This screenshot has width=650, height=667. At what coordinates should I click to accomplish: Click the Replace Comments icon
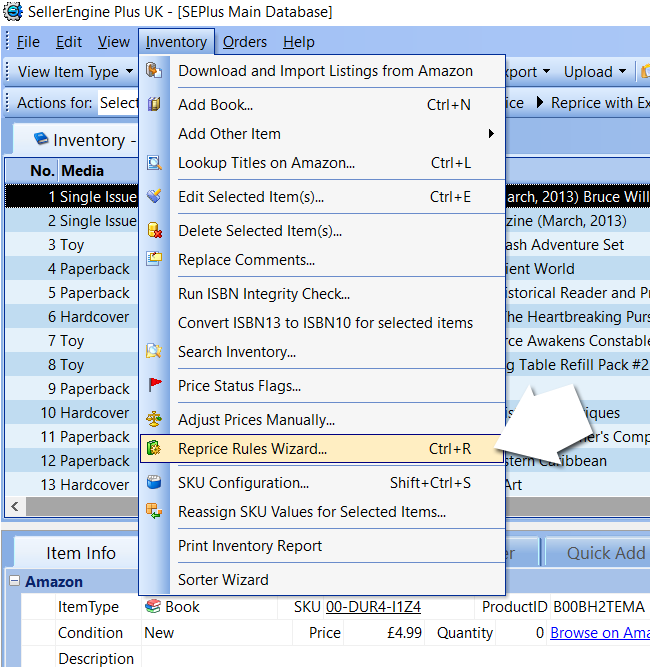point(154,259)
